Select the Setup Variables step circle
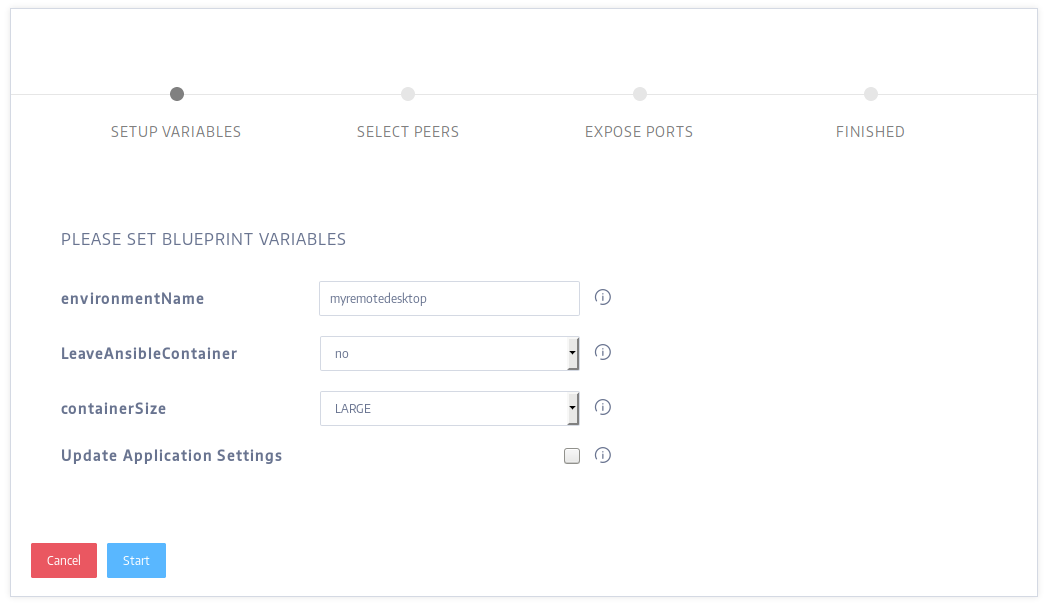1048x609 pixels. (176, 94)
